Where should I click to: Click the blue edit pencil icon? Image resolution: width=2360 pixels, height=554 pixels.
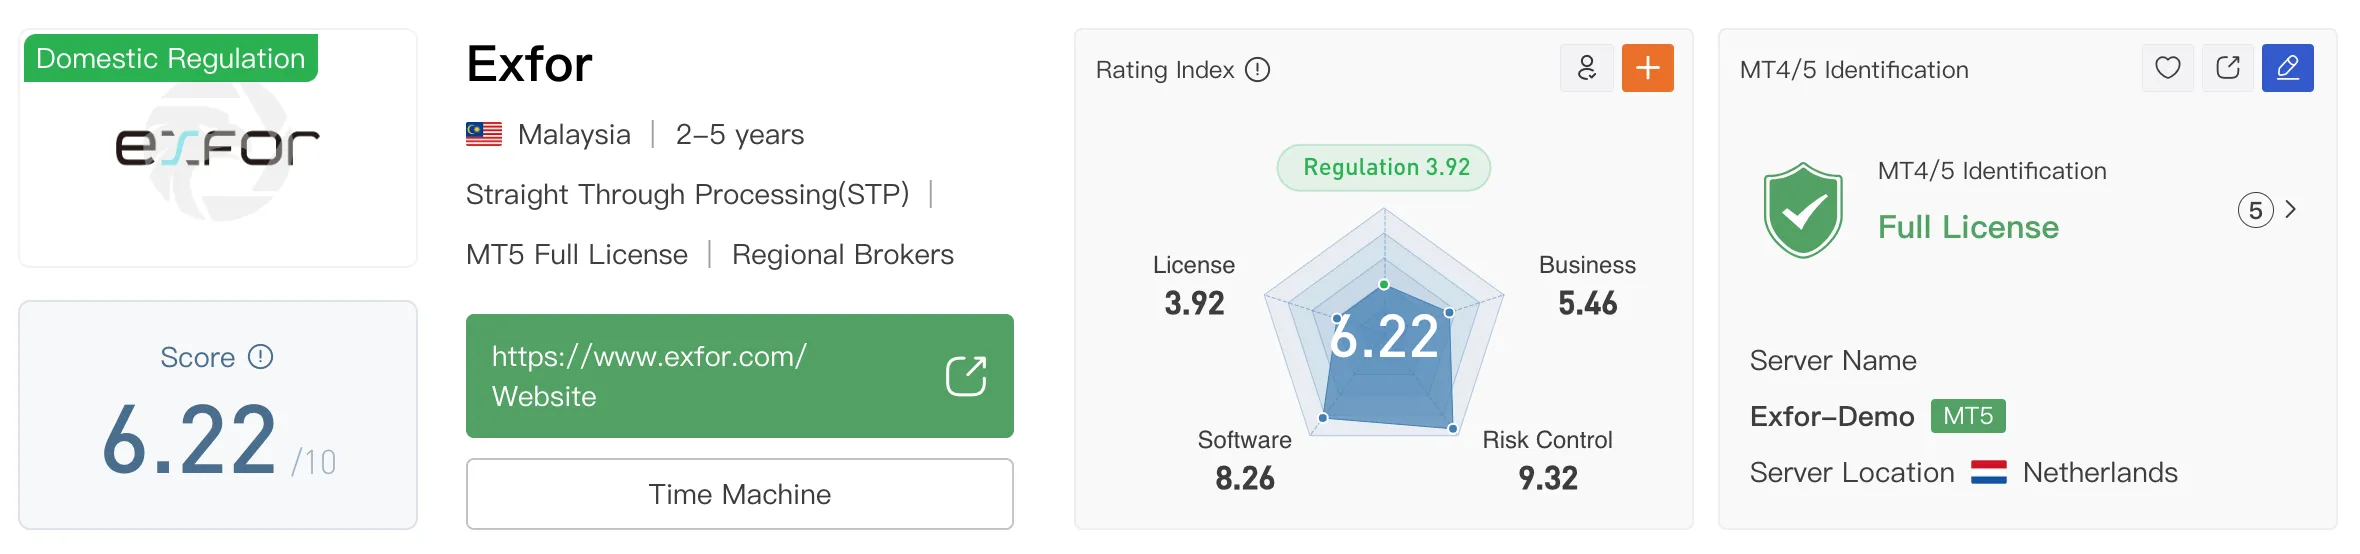2287,68
